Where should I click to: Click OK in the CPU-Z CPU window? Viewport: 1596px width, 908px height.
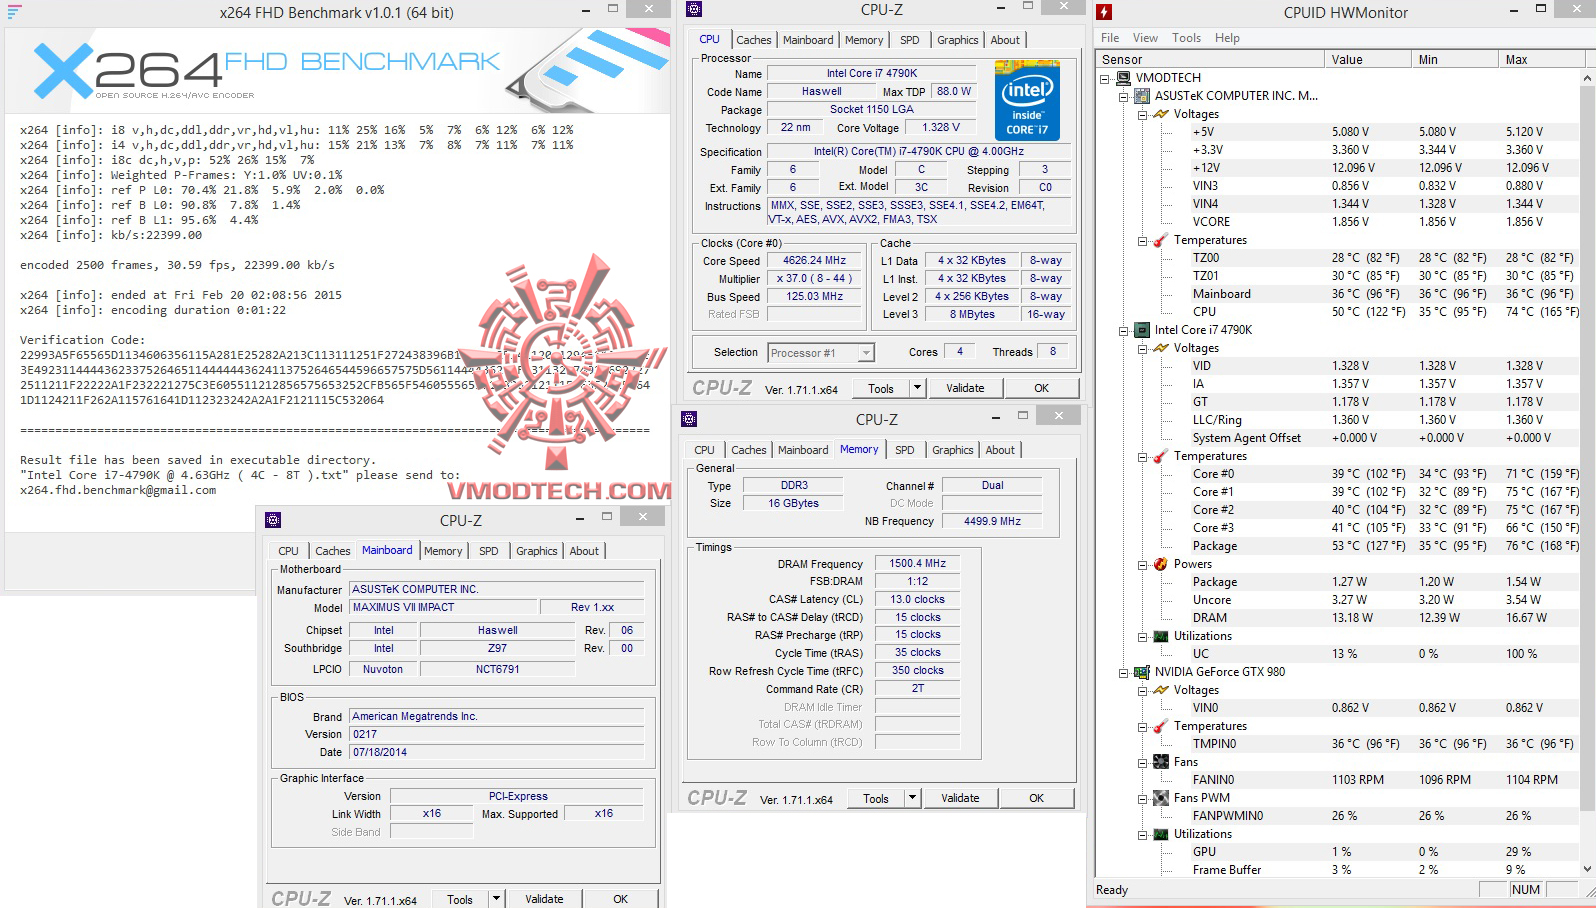pos(1042,388)
